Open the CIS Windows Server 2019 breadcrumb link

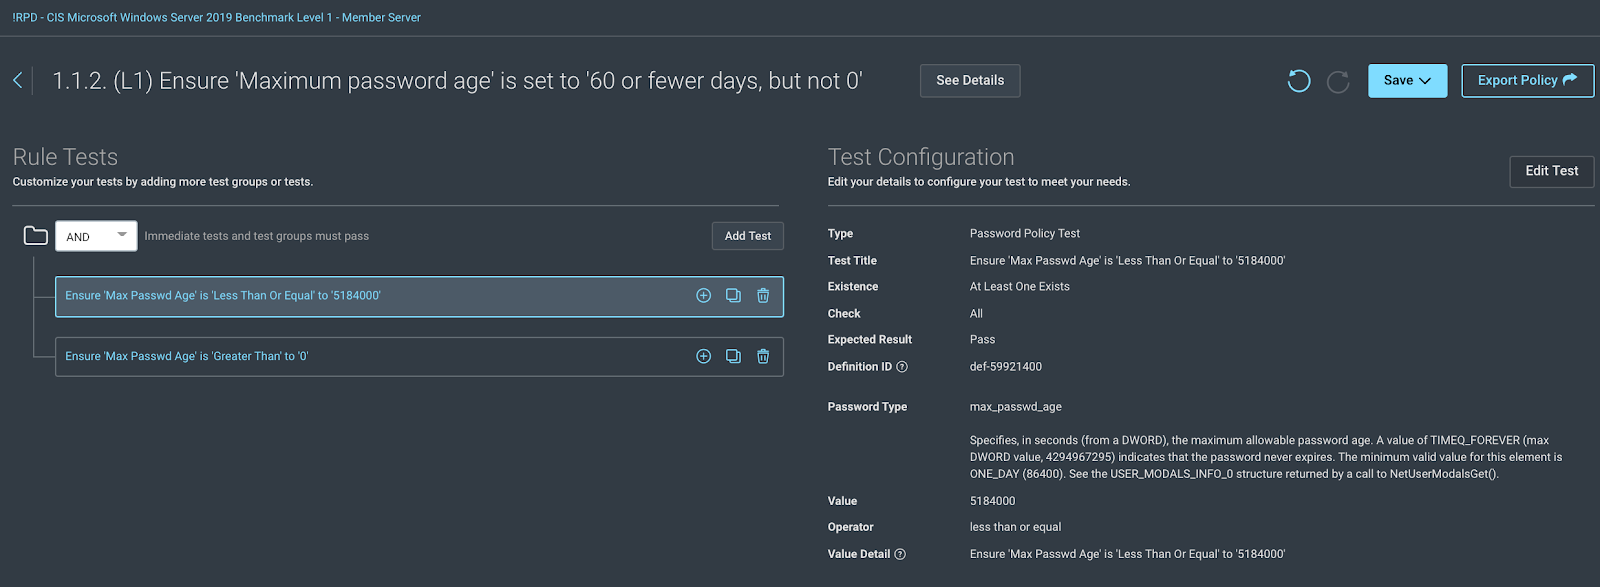216,17
